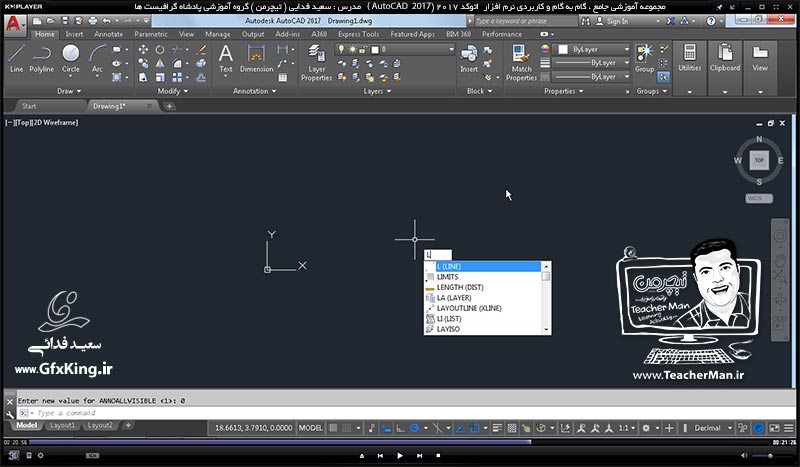Click the Array tool icon
The height and width of the screenshot is (467, 800).
[x=177, y=77]
